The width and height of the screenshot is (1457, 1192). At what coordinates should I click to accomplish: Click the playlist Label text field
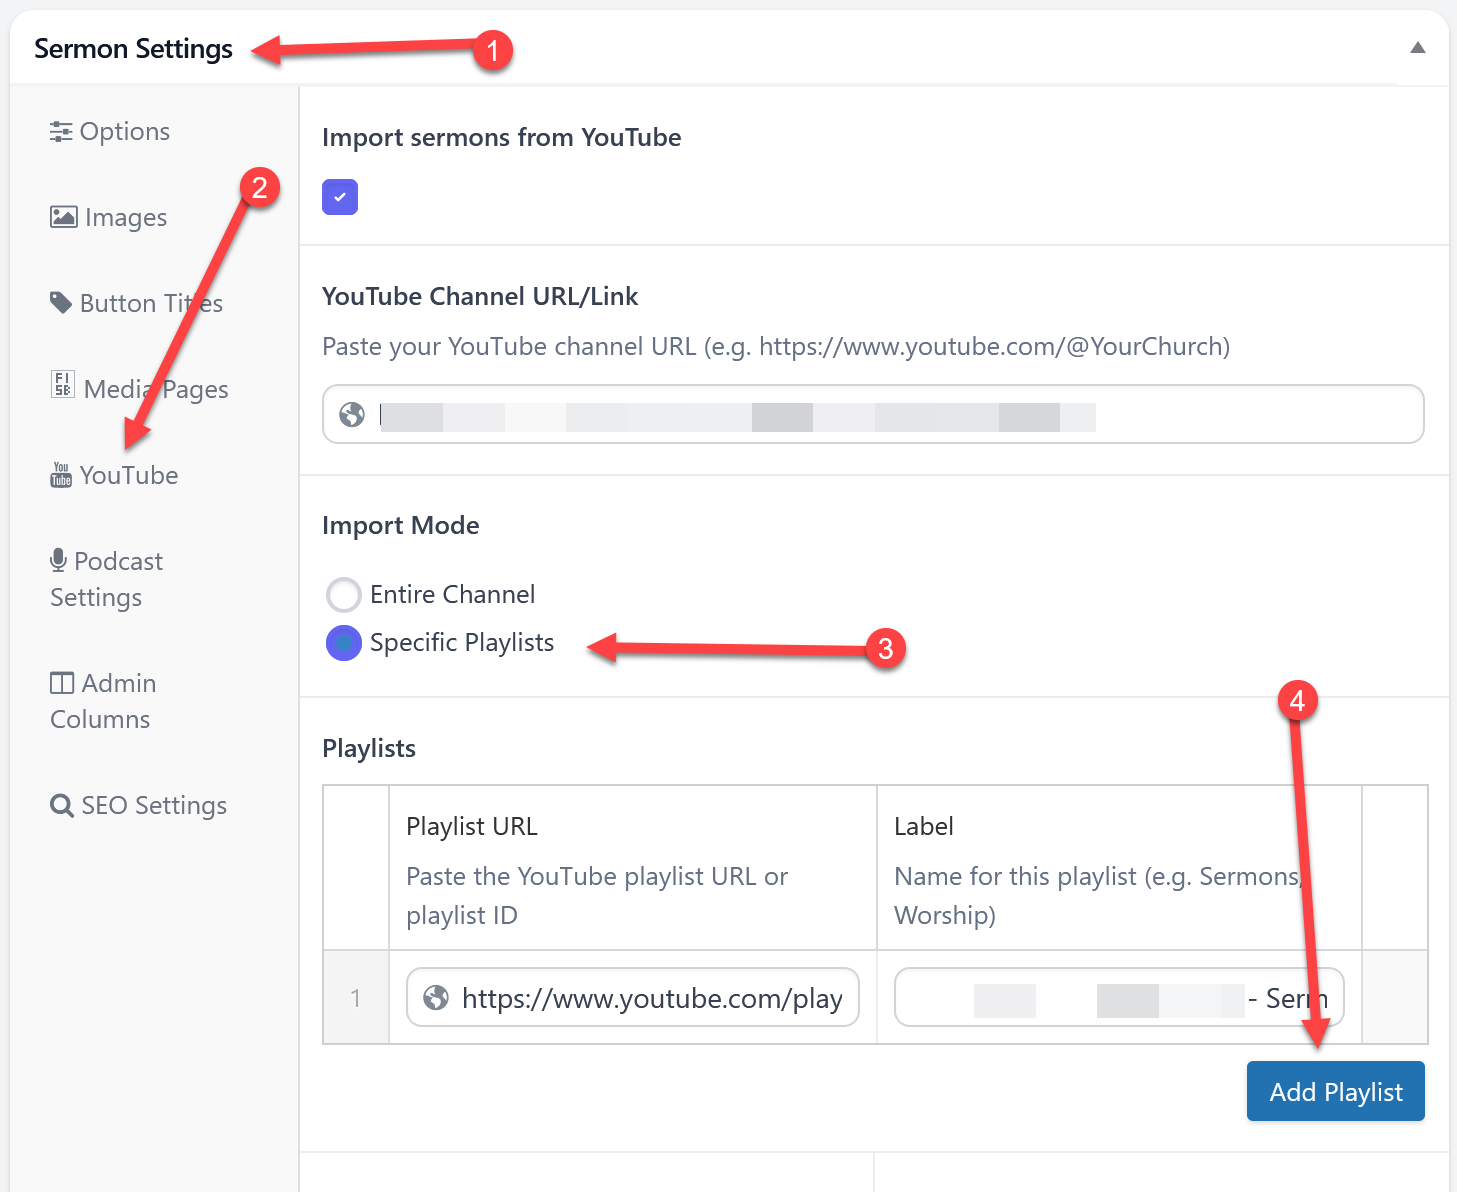click(x=1118, y=998)
